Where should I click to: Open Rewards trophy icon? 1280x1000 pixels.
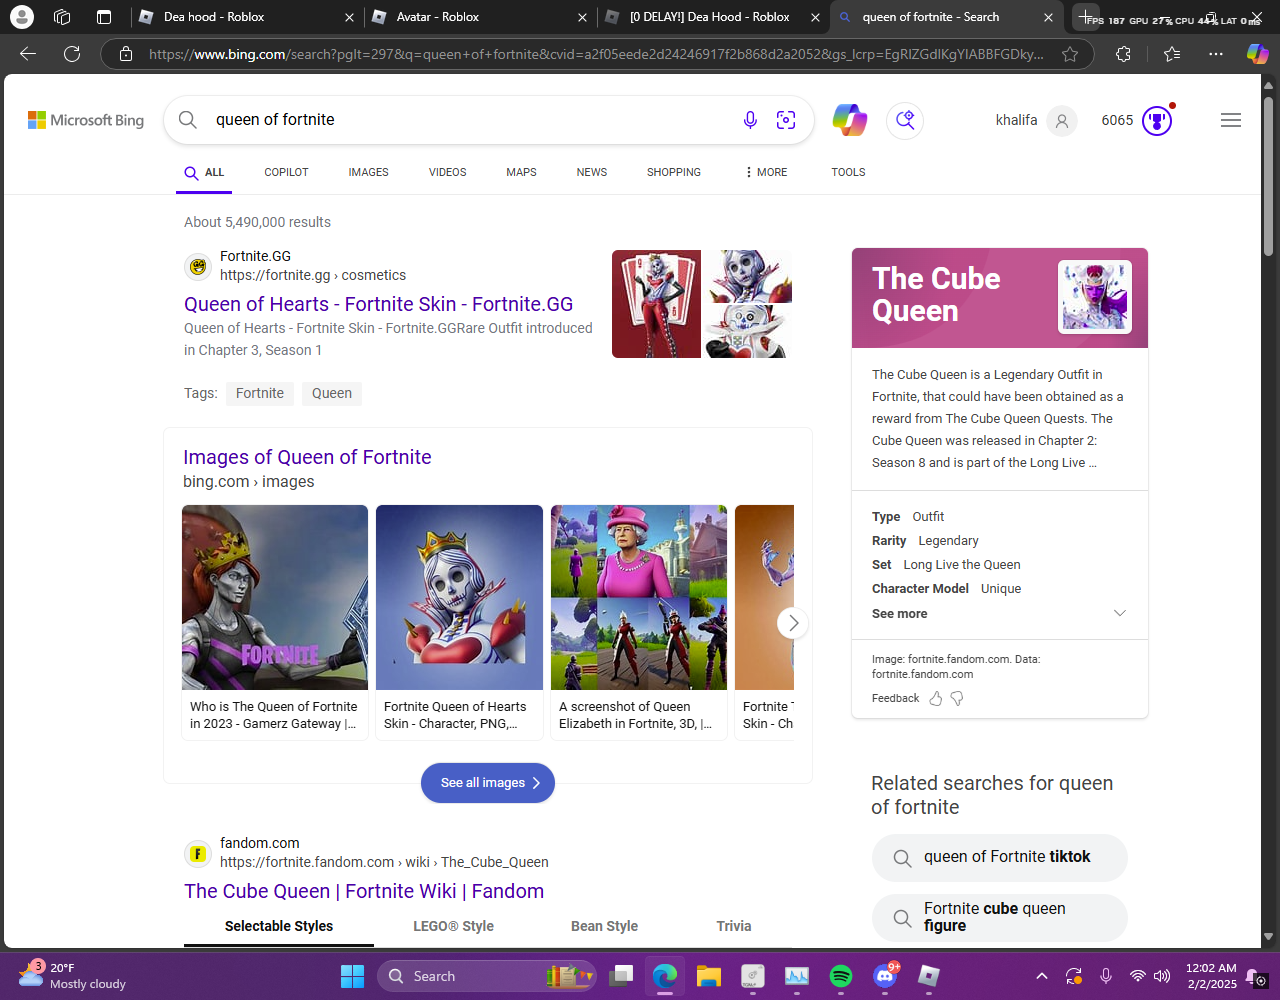(1157, 121)
